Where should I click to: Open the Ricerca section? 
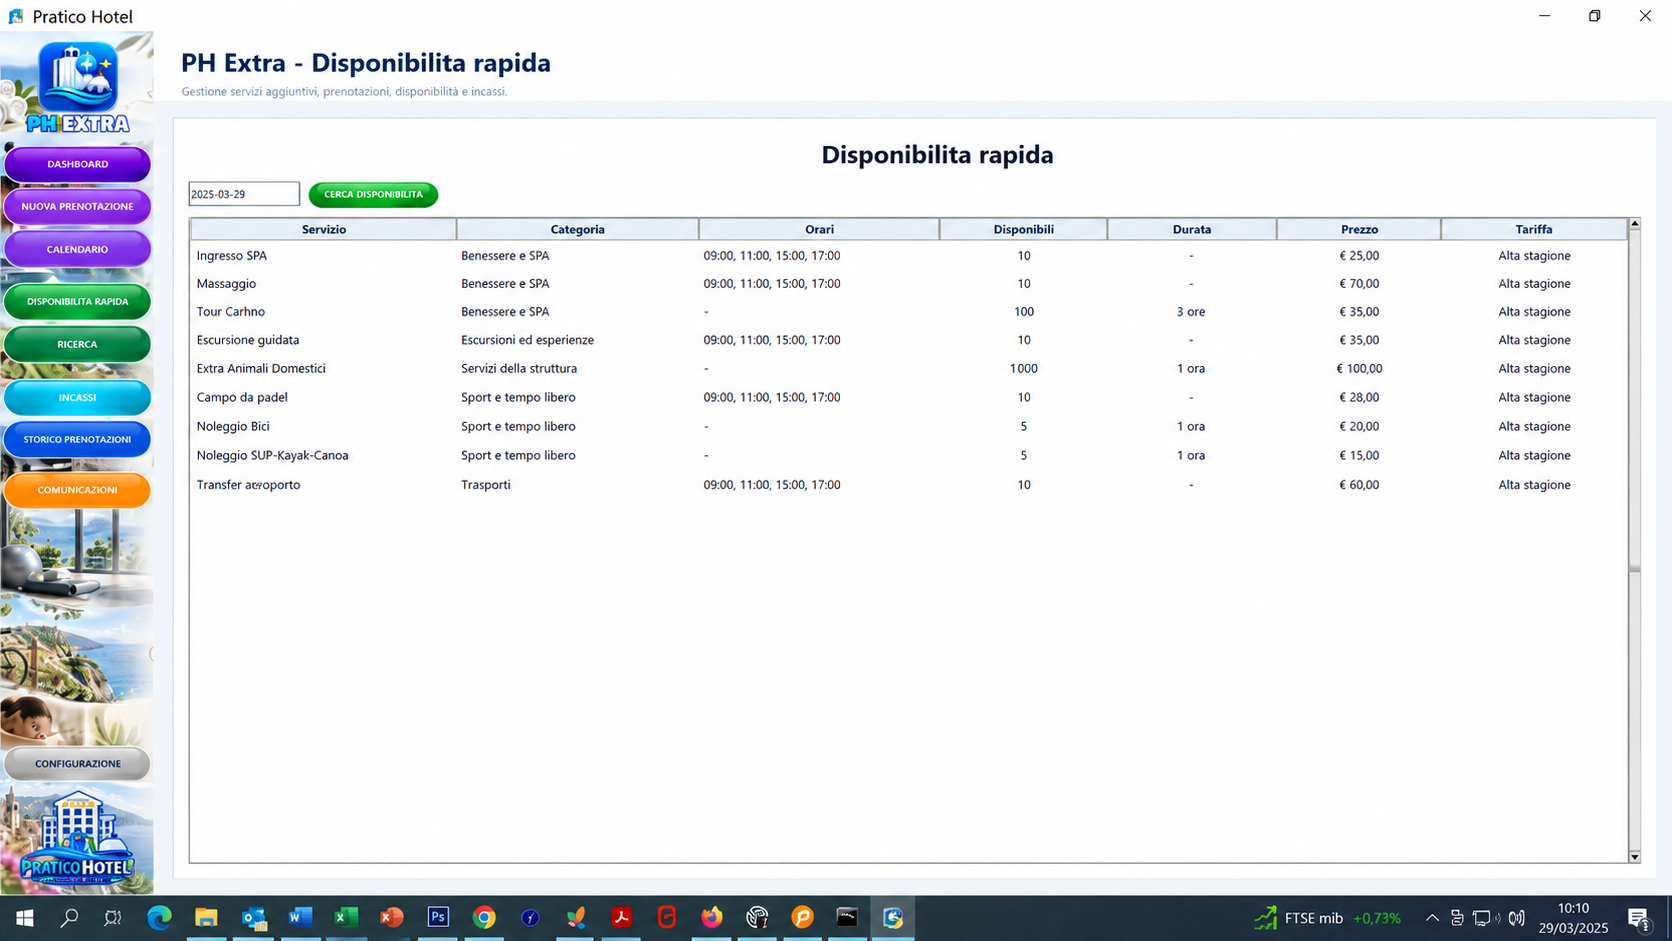77,344
